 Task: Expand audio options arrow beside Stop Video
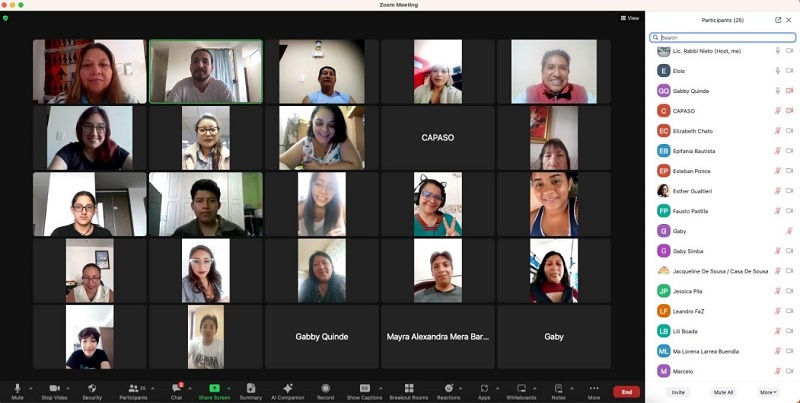71,388
